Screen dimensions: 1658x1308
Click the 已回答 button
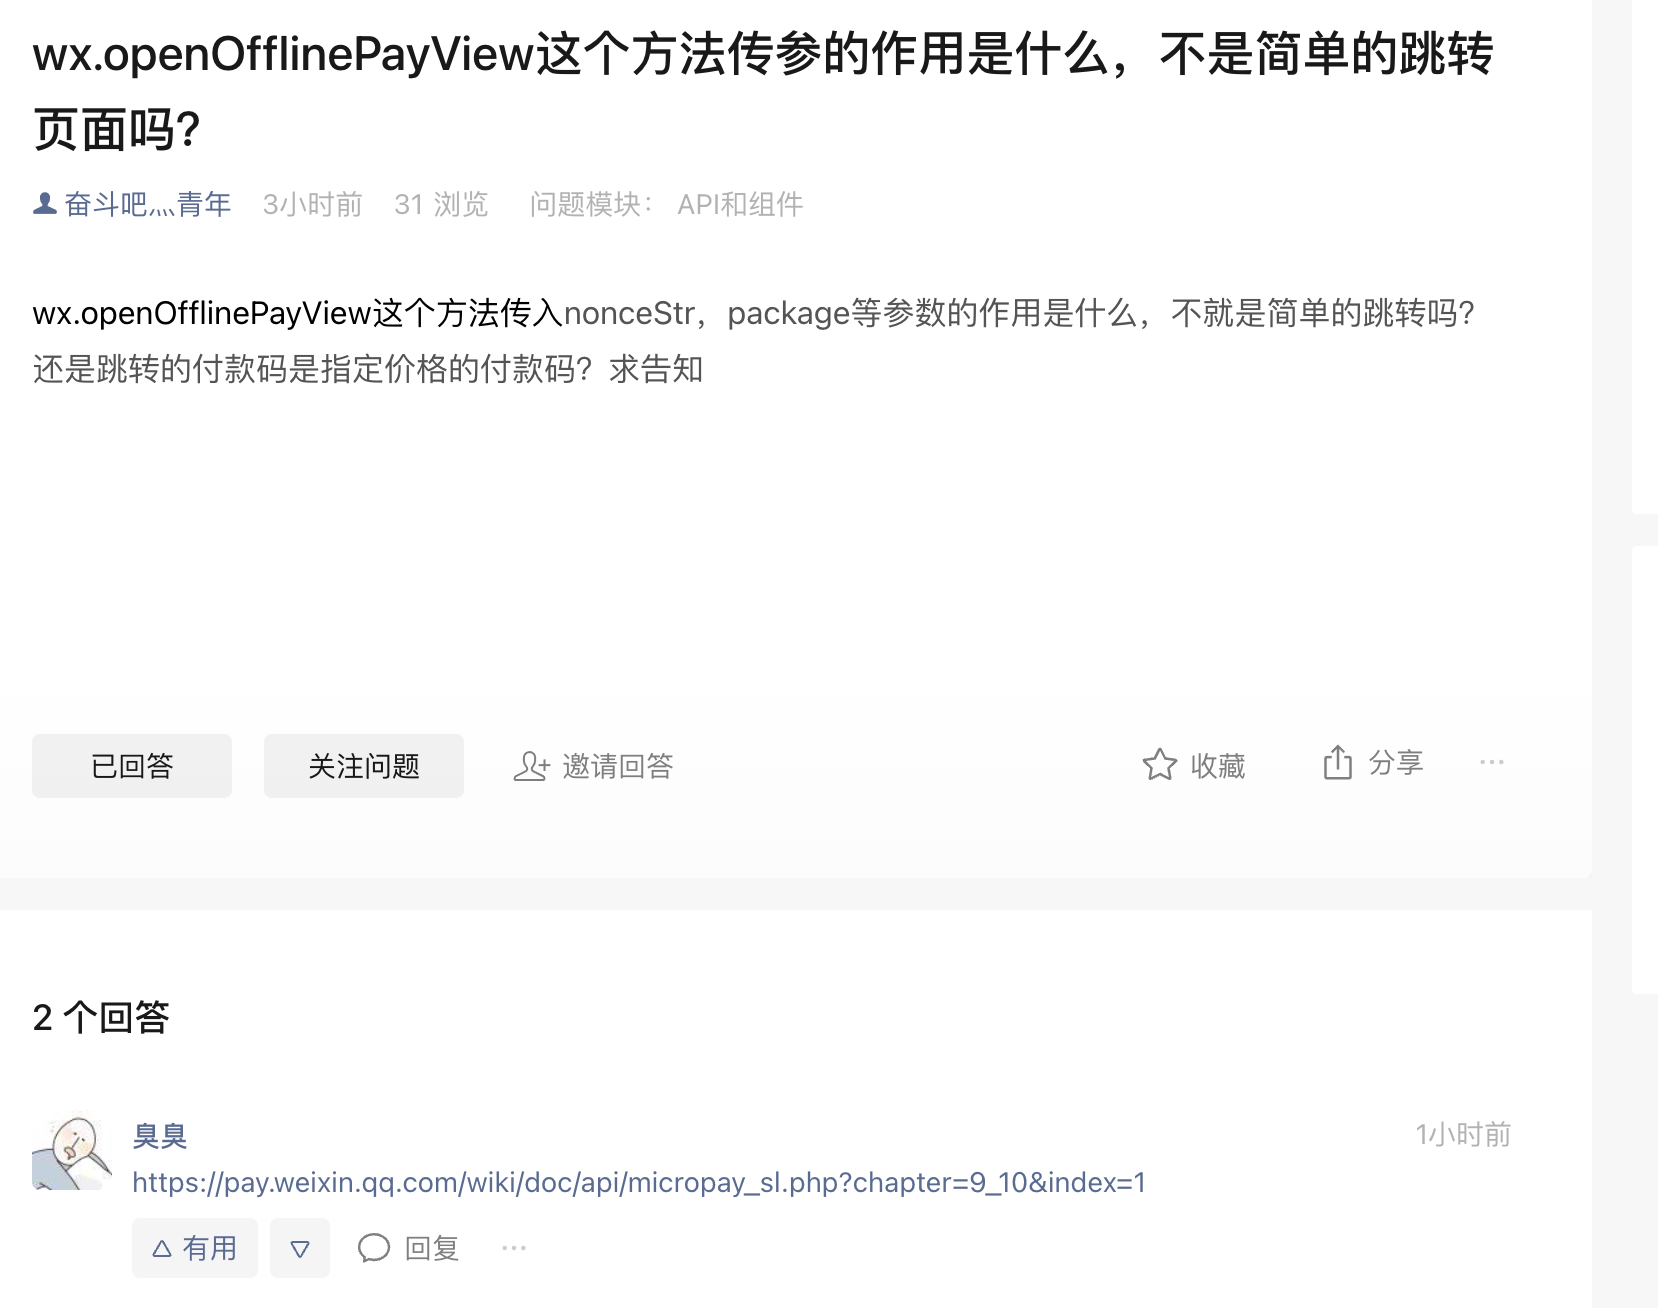click(132, 766)
